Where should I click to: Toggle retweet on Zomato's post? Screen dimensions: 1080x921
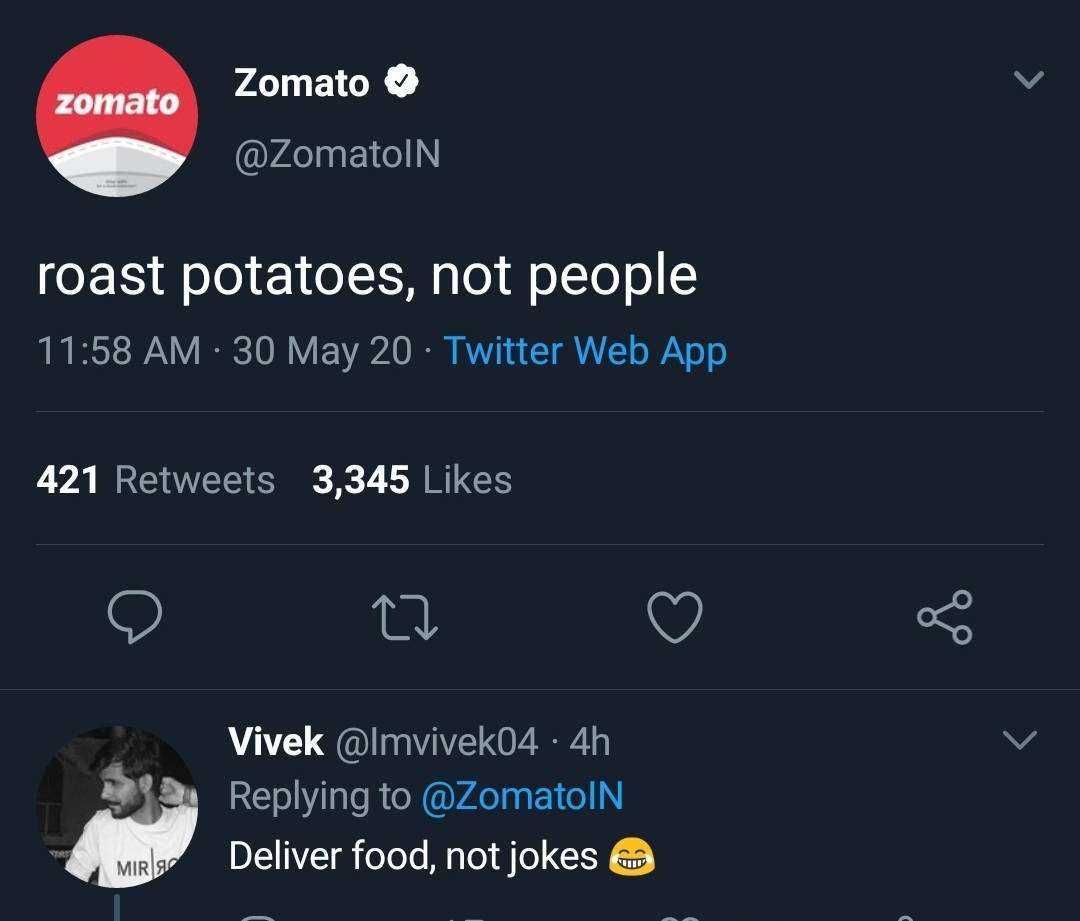405,618
